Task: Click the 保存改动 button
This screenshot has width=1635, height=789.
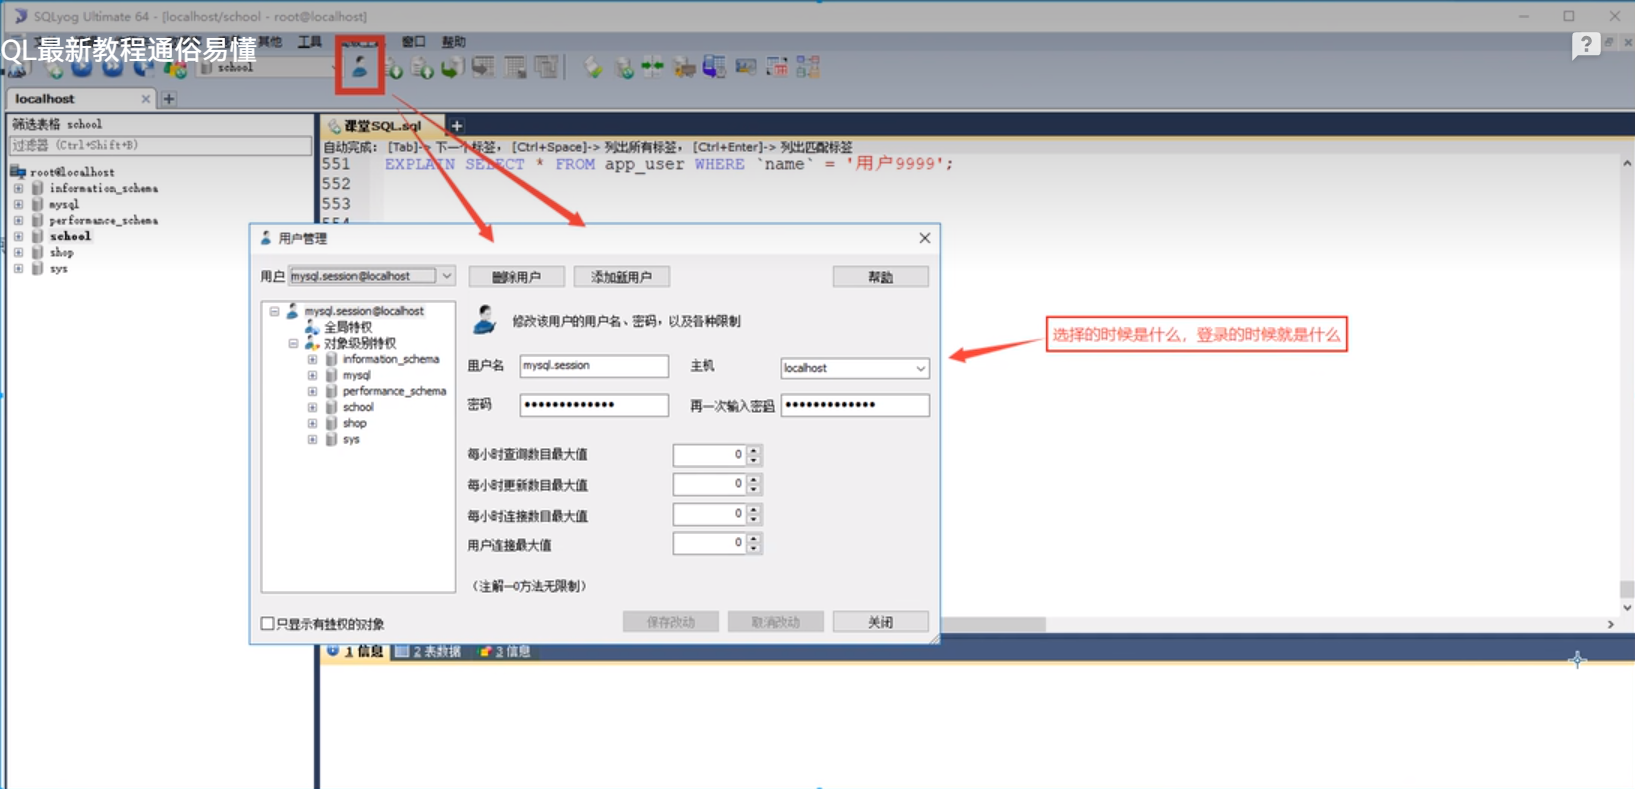Action: [670, 622]
